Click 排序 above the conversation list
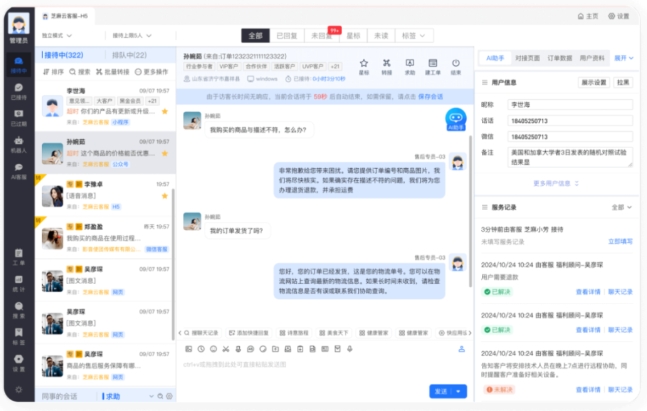Viewport: 647px width, 411px height. pyautogui.click(x=54, y=72)
